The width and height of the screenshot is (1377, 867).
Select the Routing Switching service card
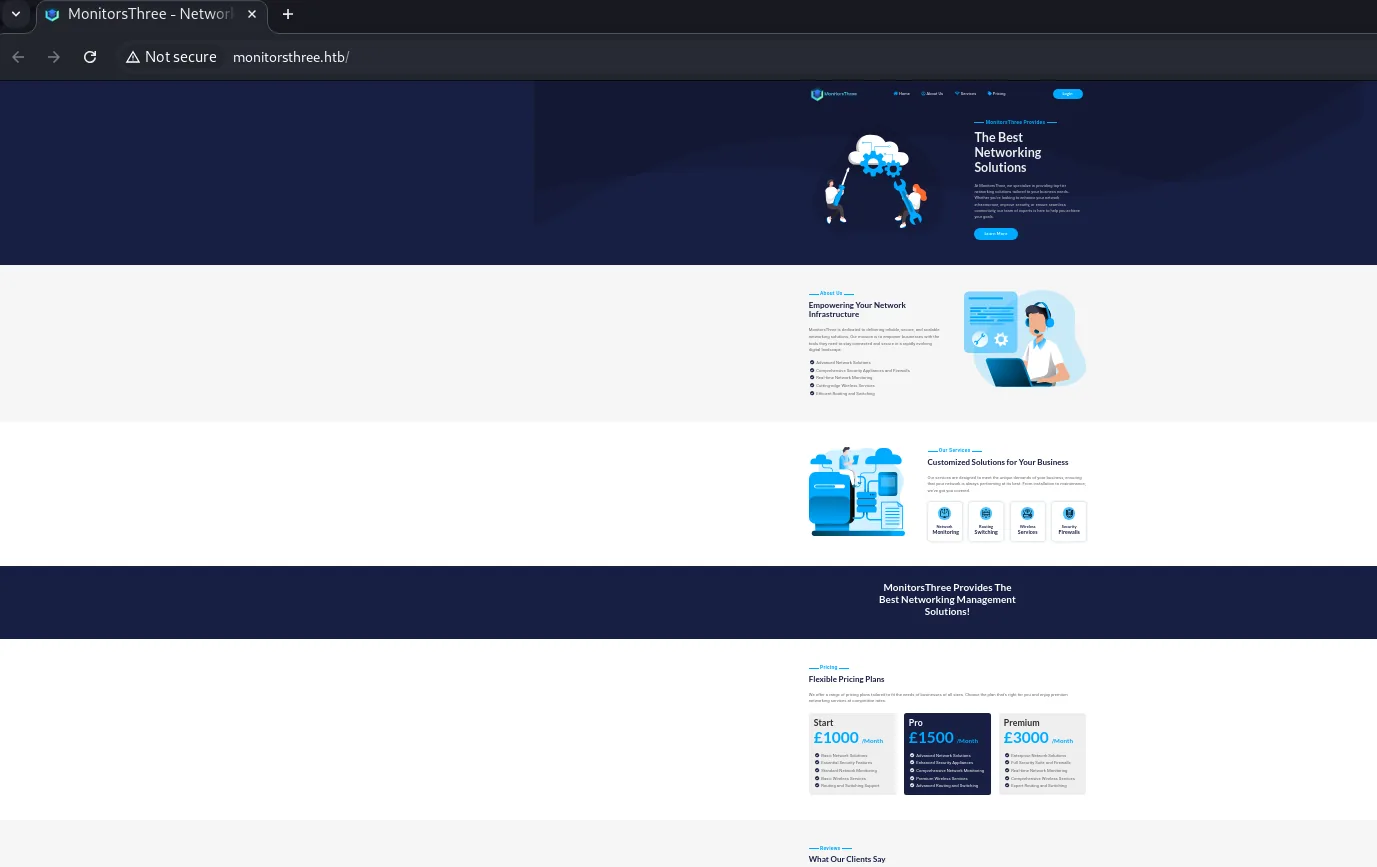[x=986, y=521]
